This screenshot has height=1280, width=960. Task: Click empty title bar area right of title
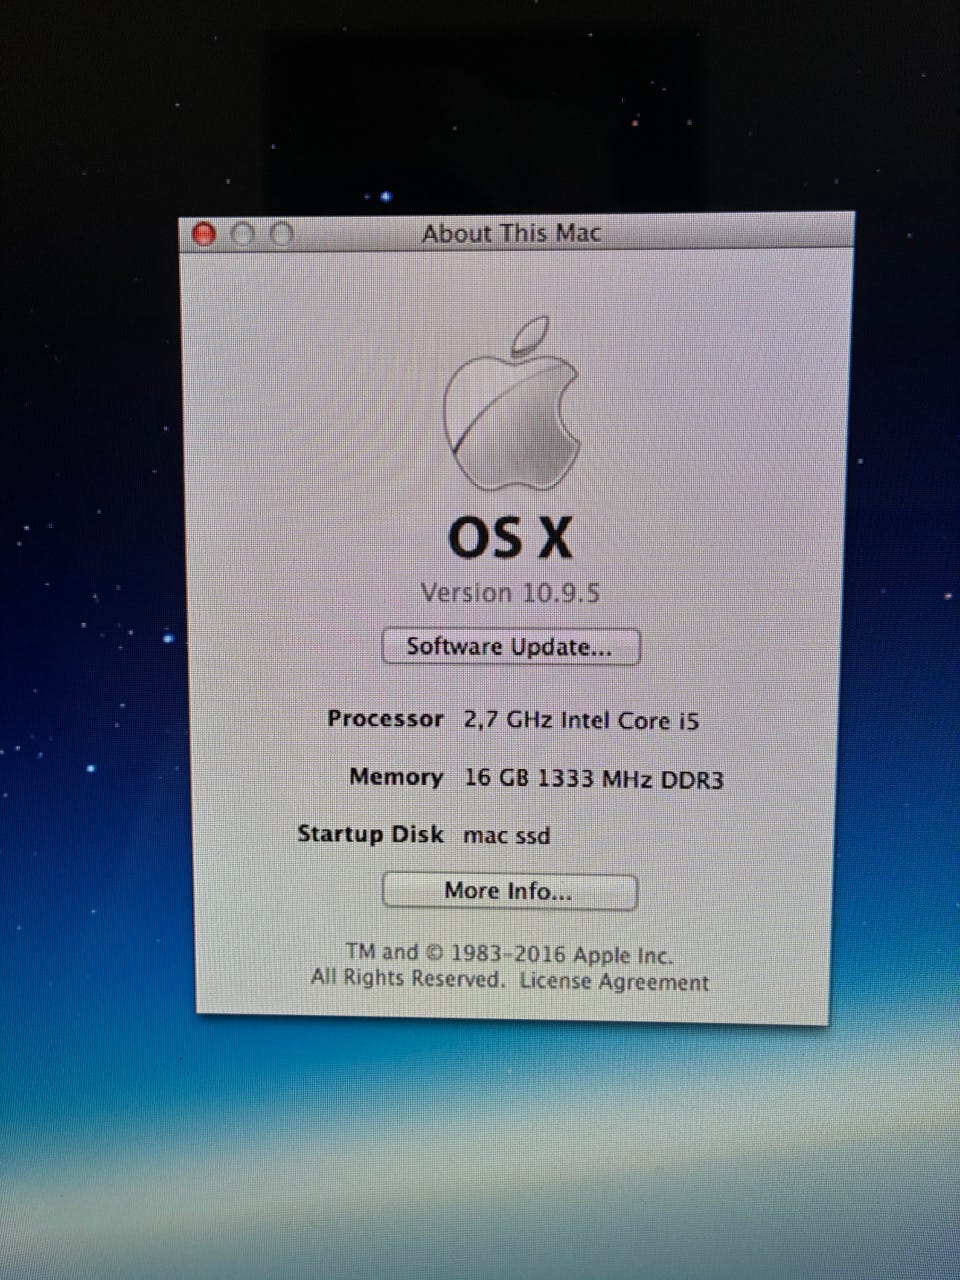(730, 234)
